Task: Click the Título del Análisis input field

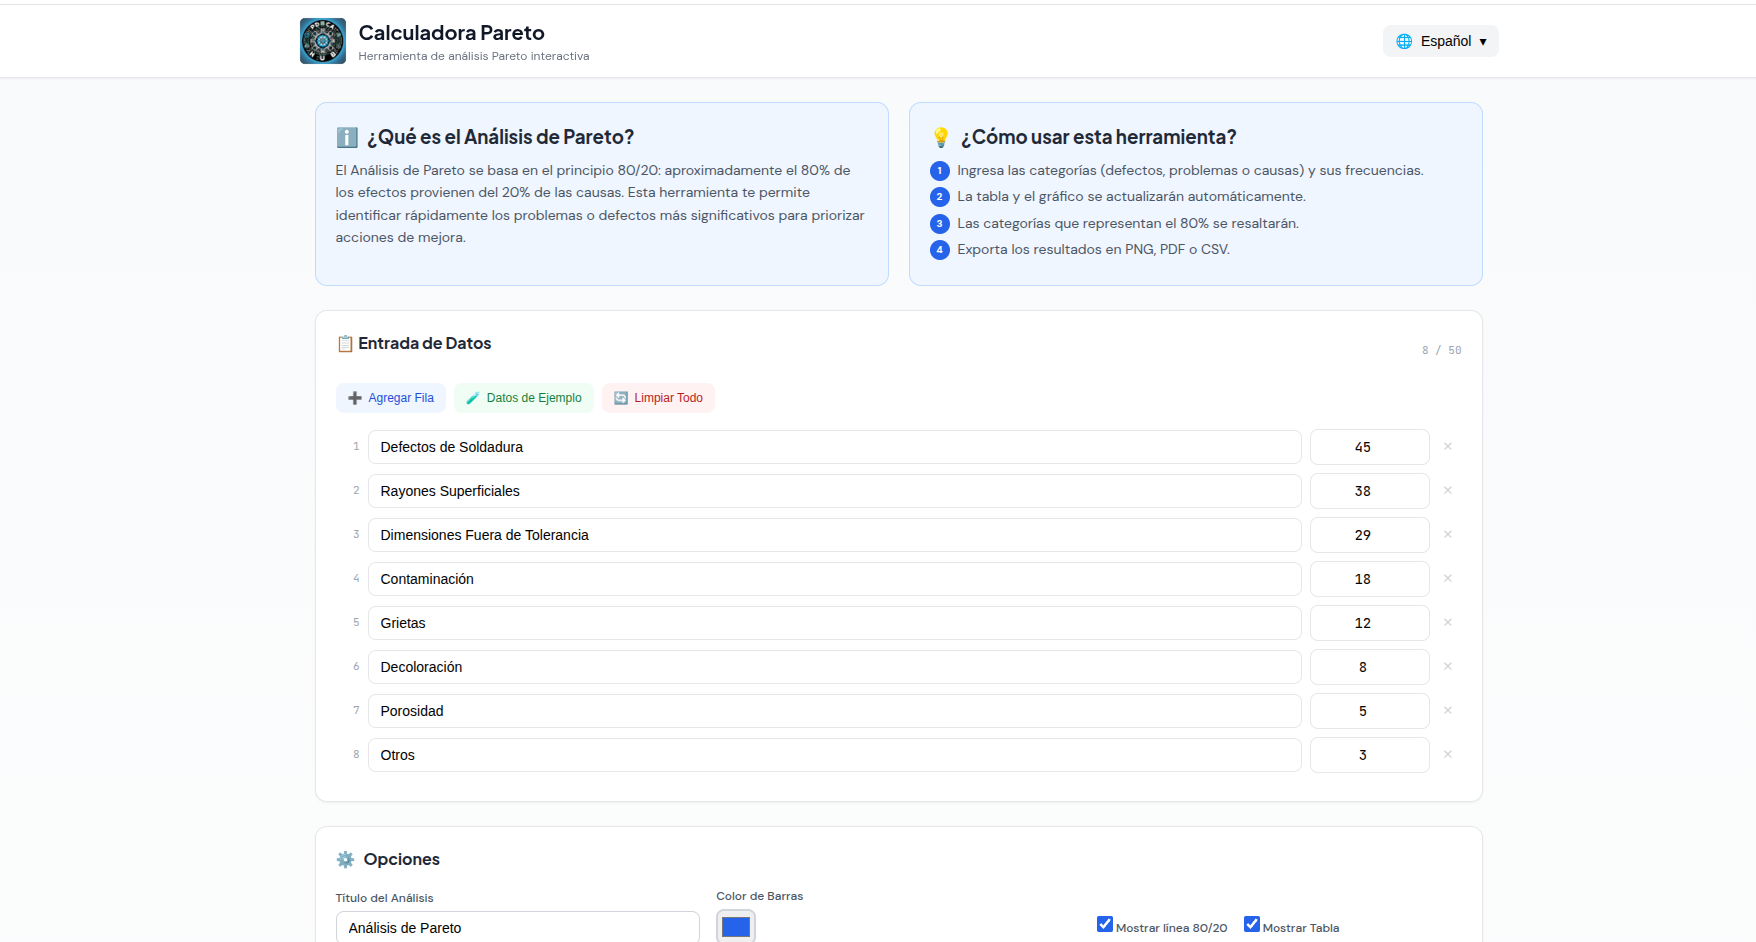Action: pos(517,927)
